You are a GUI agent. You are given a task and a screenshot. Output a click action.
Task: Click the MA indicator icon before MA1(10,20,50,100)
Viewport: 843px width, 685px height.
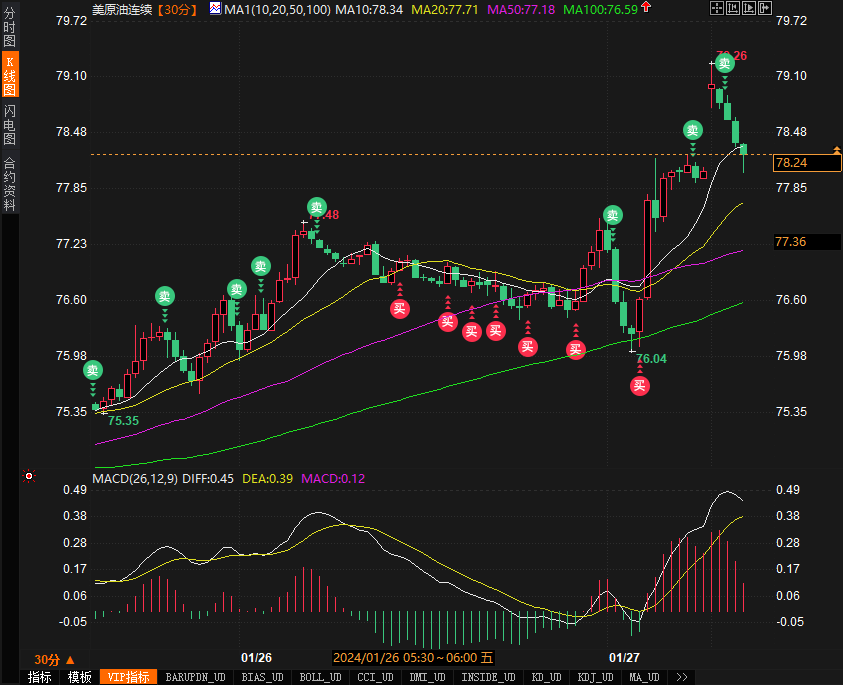coord(216,8)
